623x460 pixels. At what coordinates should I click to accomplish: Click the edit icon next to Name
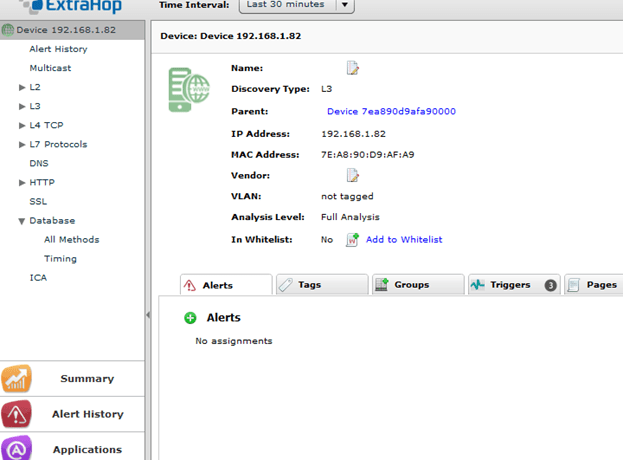(352, 68)
